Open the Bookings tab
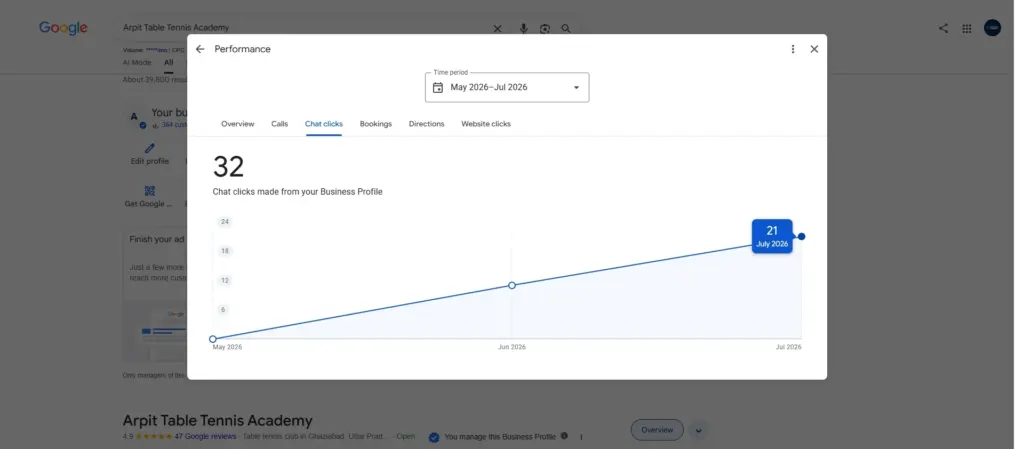 point(376,124)
